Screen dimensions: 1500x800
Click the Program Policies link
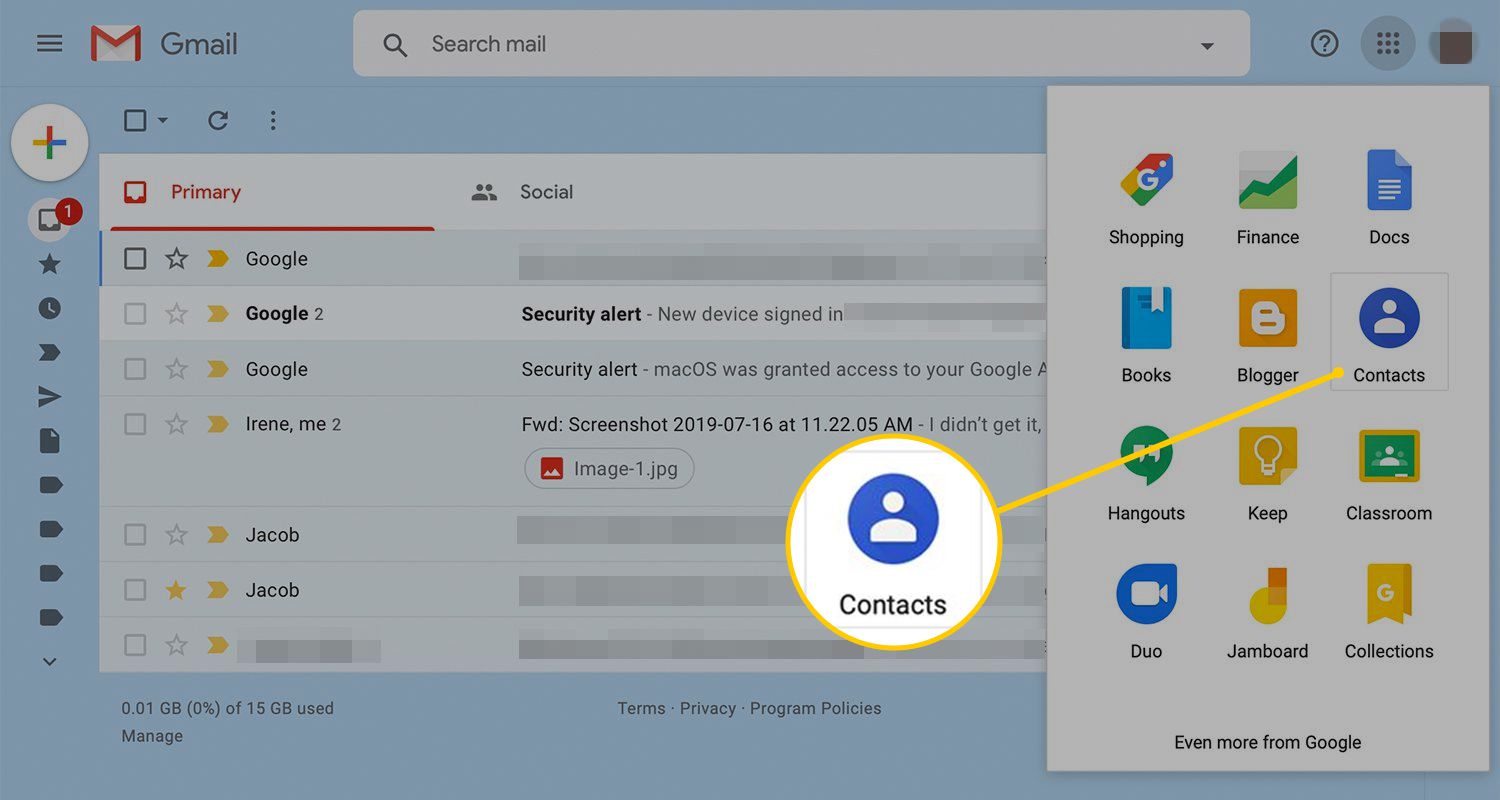[x=816, y=708]
